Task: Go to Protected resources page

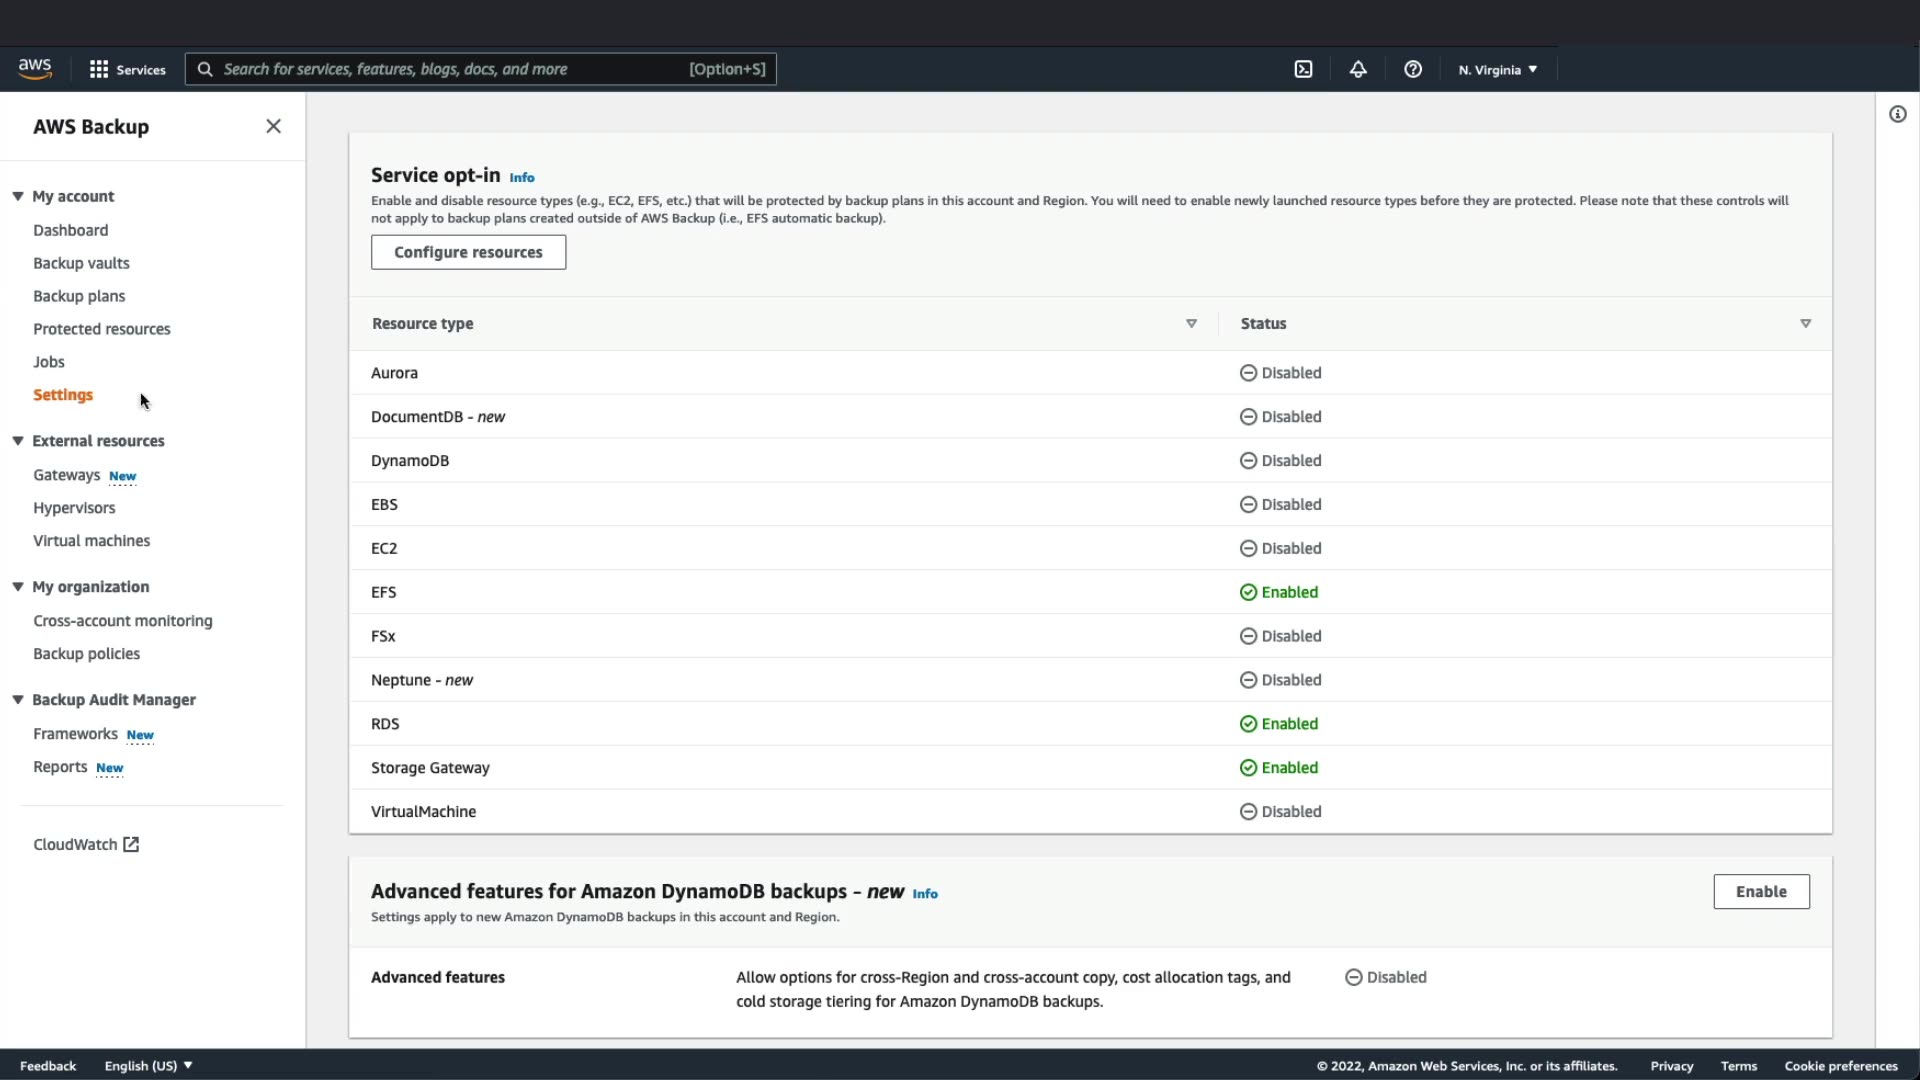Action: point(101,329)
